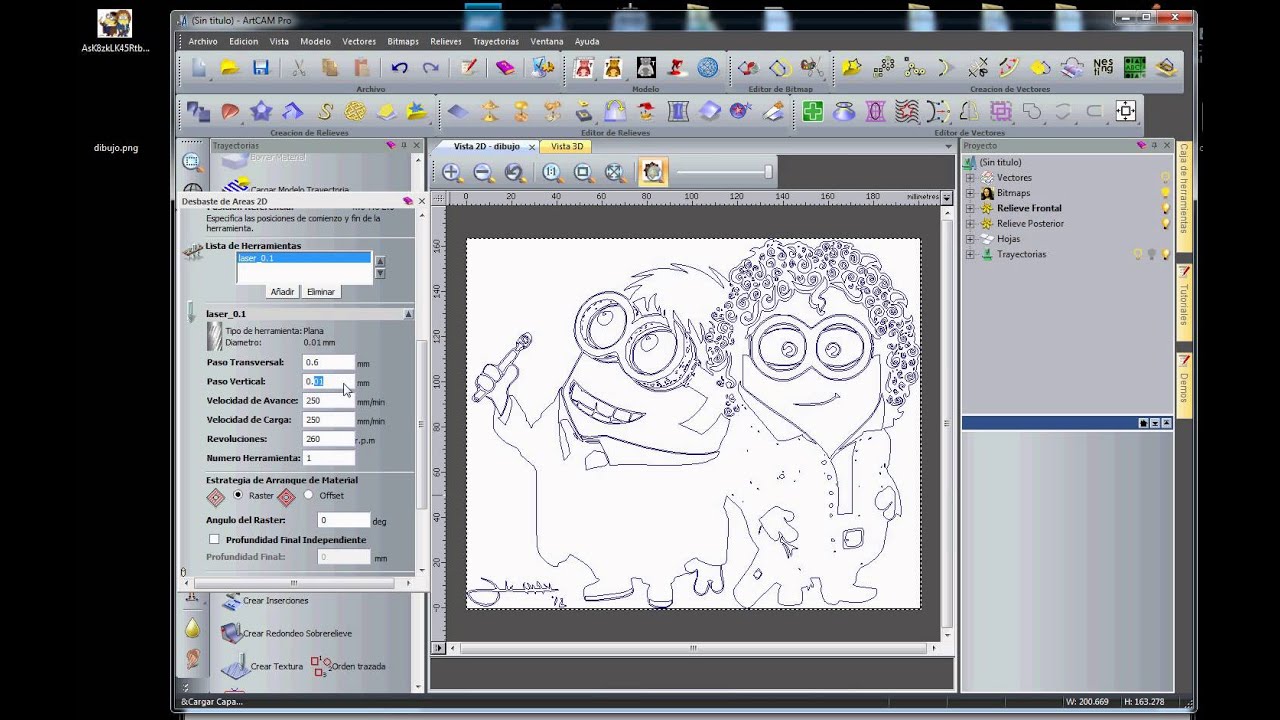Click the 2D view contrast slider handle
The height and width of the screenshot is (720, 1280).
point(768,172)
